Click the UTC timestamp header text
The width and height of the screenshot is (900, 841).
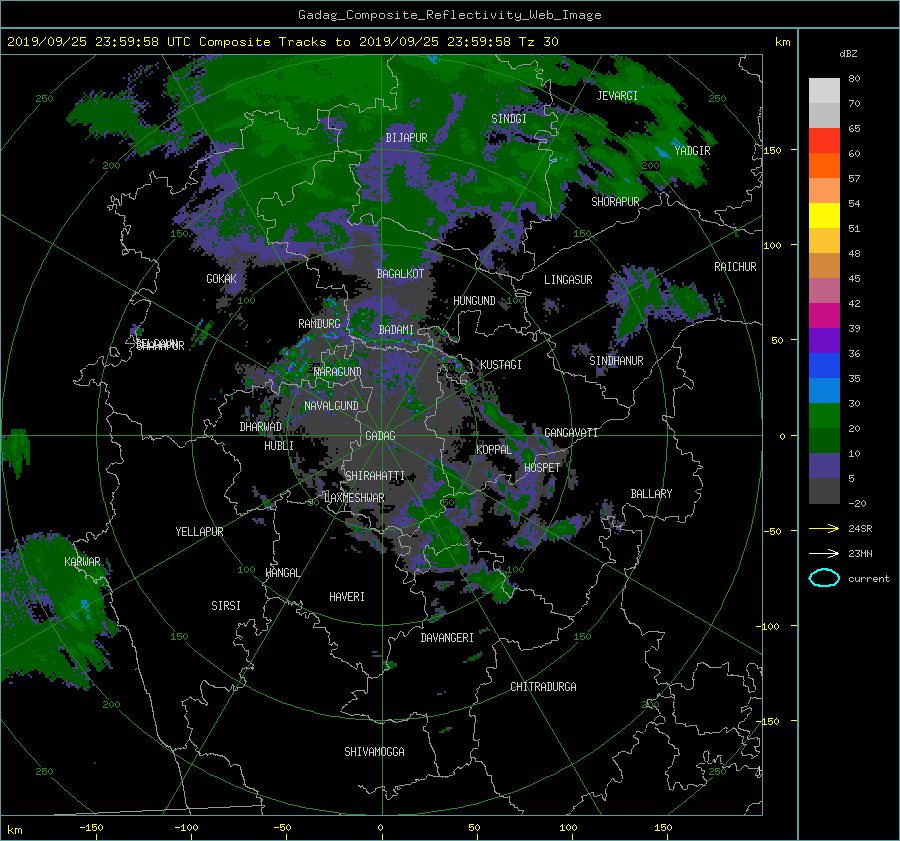tap(282, 42)
